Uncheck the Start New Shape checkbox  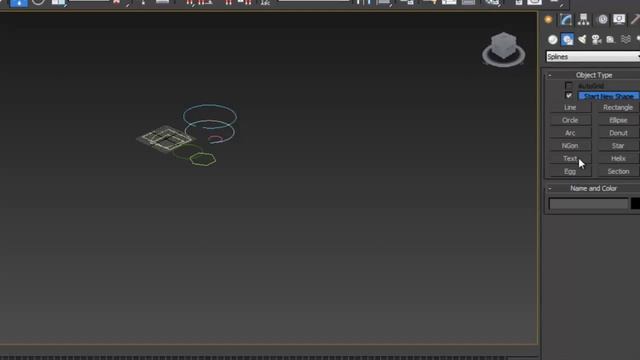click(x=569, y=96)
